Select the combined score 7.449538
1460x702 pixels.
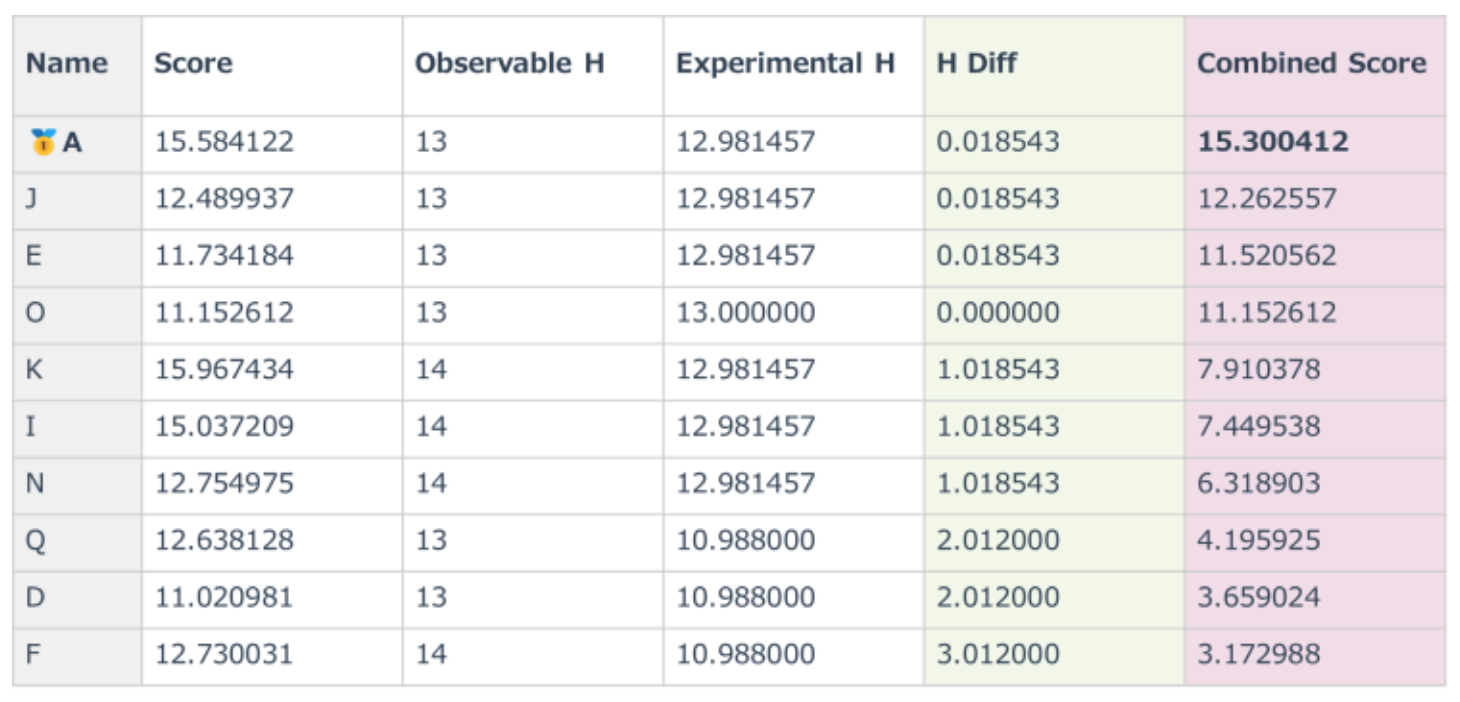(1258, 427)
